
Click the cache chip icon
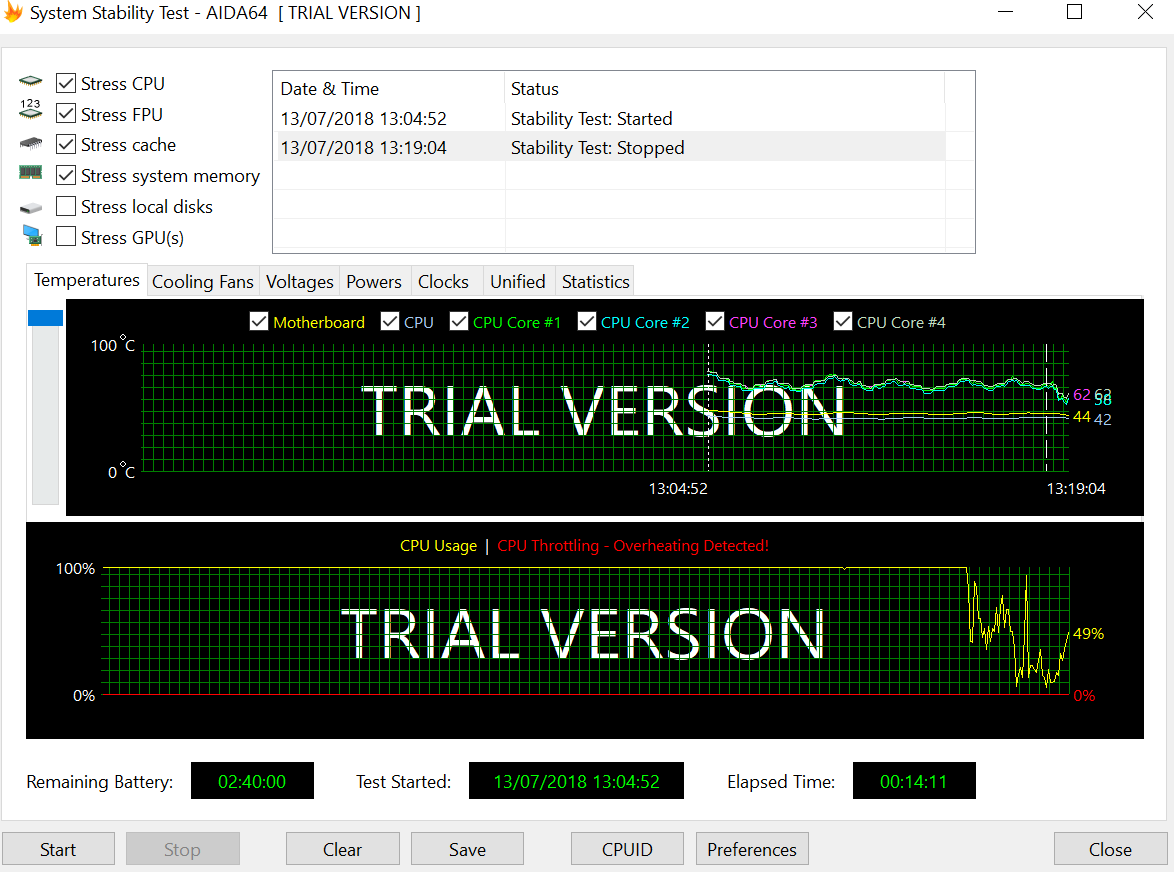tap(31, 142)
